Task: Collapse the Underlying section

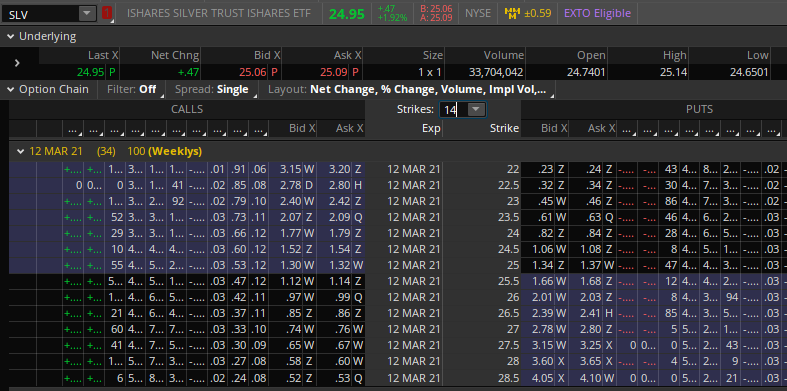Action: click(x=11, y=37)
